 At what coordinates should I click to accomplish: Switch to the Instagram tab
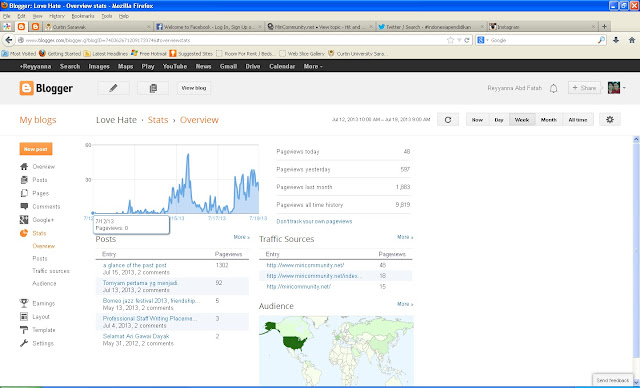click(542, 27)
